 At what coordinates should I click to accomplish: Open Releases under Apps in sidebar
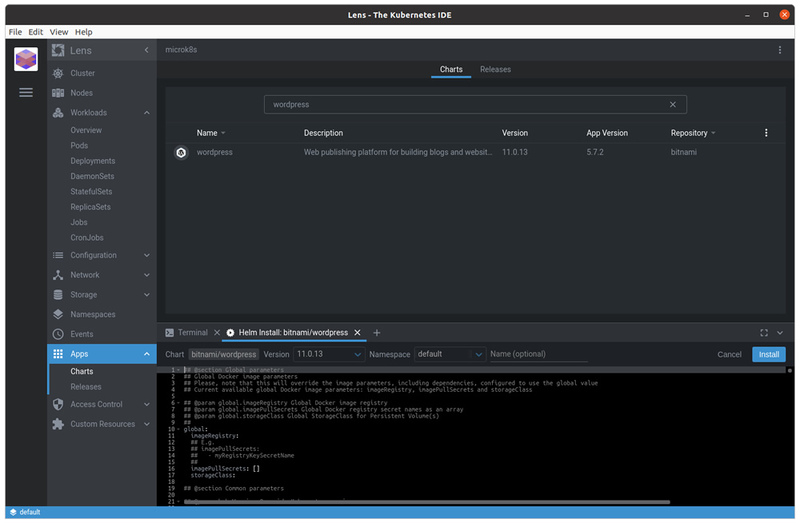(x=86, y=387)
